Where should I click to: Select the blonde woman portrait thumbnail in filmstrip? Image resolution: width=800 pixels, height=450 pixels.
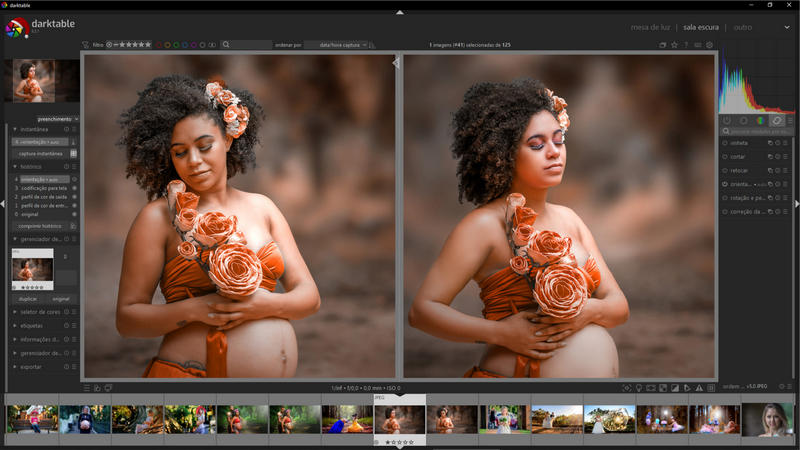point(767,419)
